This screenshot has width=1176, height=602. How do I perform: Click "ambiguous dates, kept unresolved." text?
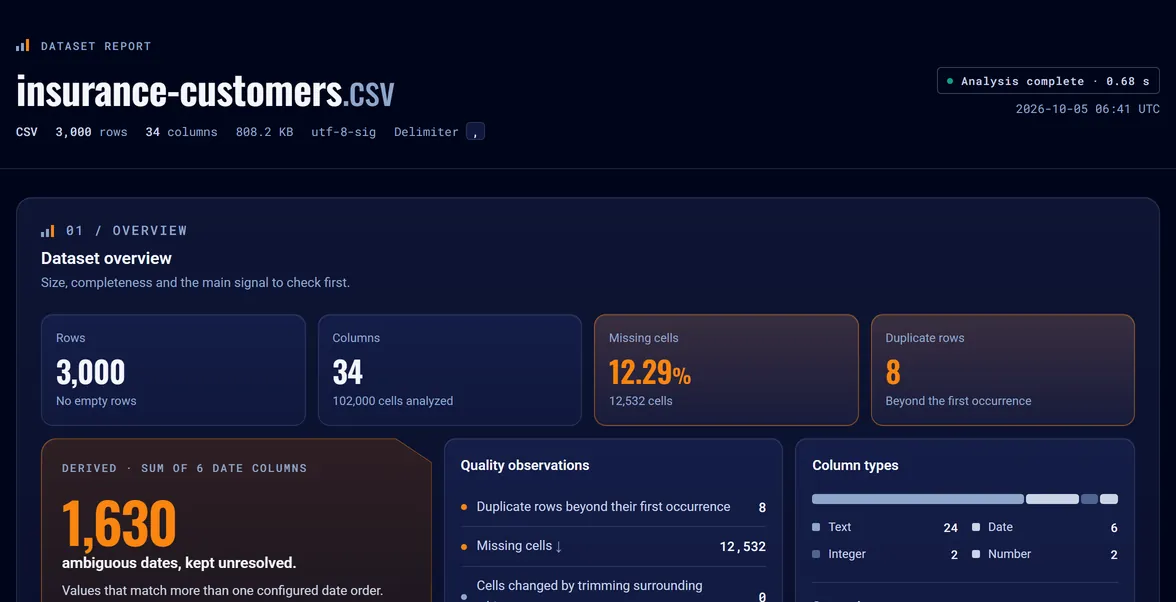pos(179,563)
